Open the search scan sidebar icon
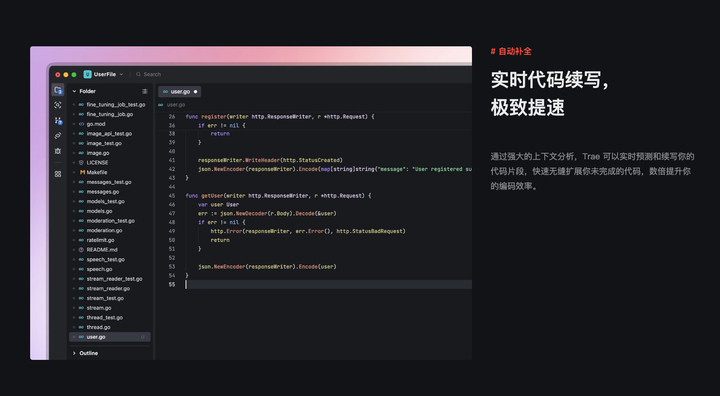The width and height of the screenshot is (720, 396). pos(57,105)
